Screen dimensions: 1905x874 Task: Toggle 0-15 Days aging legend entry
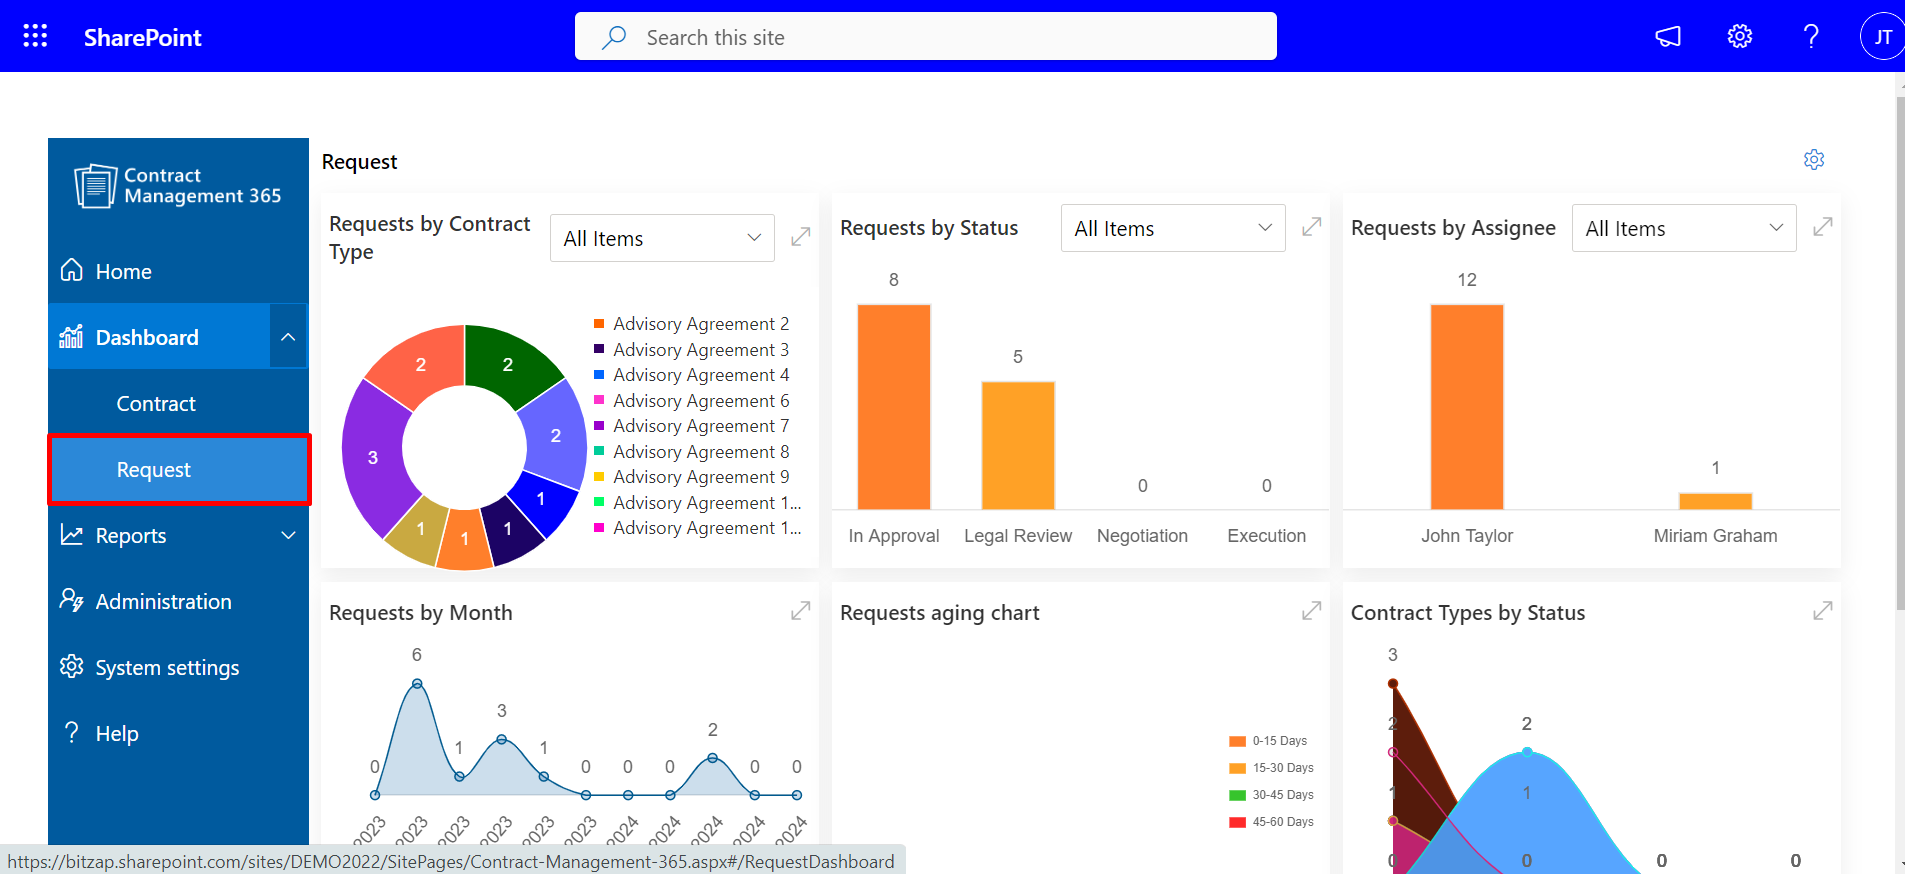click(1268, 741)
